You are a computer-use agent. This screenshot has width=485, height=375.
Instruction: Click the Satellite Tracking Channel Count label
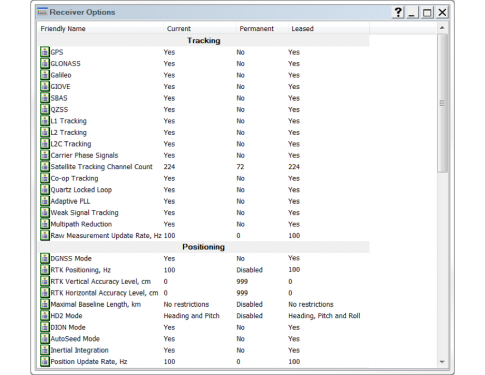[x=101, y=167]
